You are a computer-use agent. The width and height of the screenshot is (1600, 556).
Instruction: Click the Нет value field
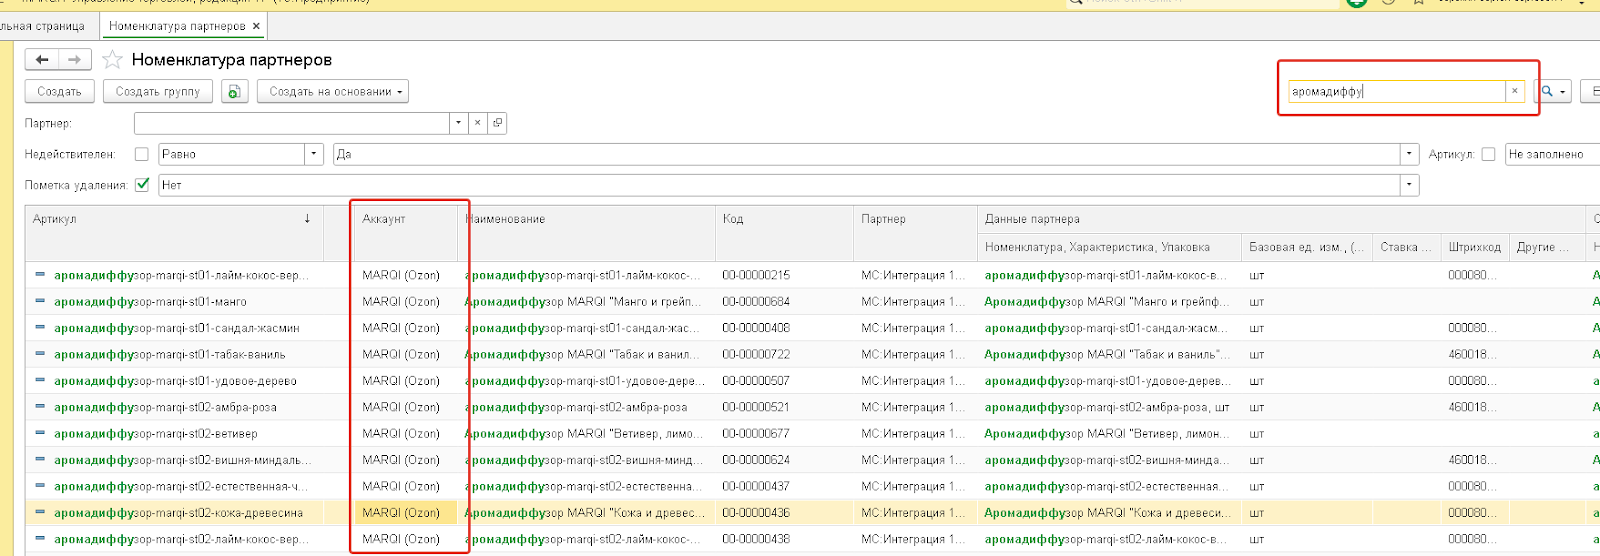779,185
